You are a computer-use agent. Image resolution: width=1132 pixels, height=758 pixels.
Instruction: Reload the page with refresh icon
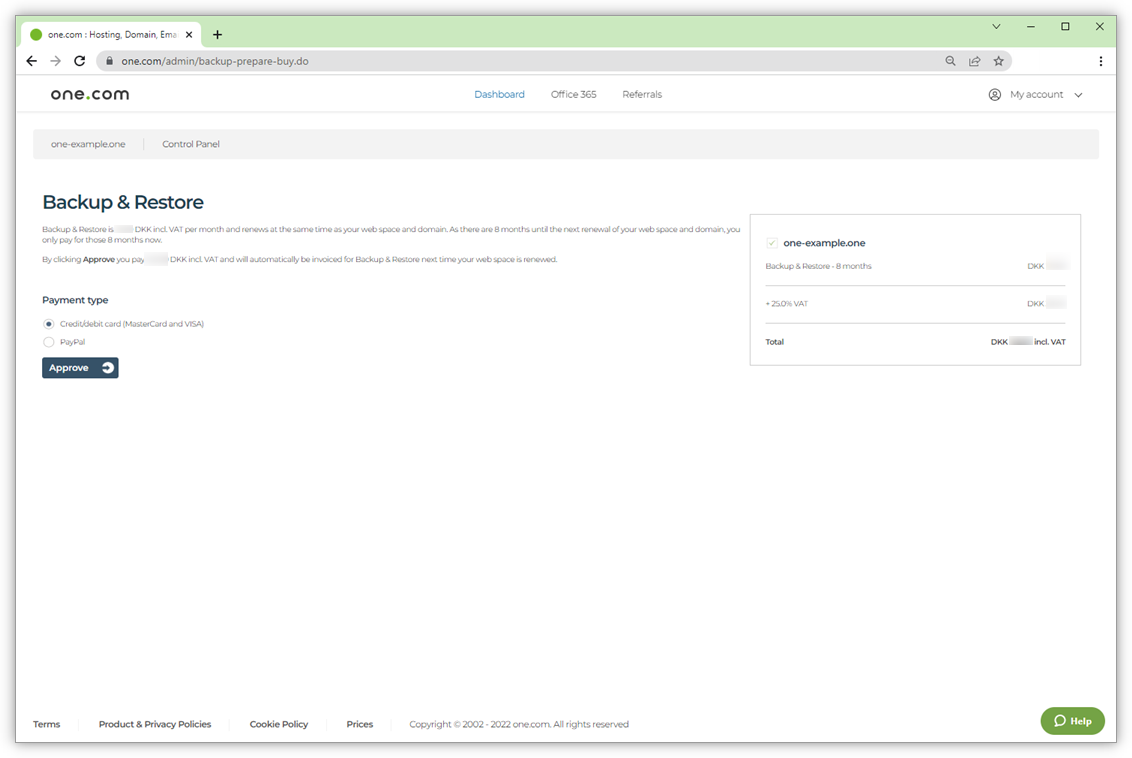click(79, 61)
